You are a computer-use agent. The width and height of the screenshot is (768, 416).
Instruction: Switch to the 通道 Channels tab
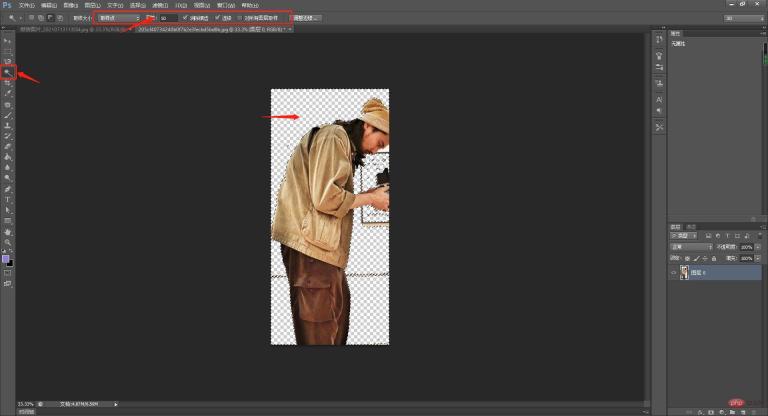pos(691,227)
